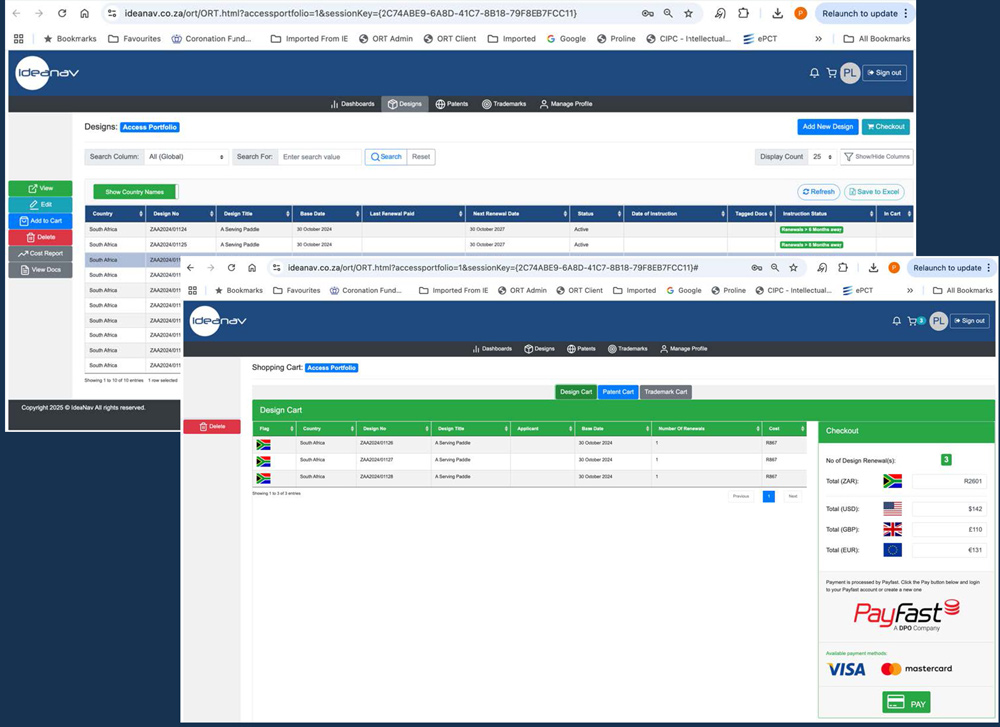Expand bookmarks overflow chevron in back browser
The height and width of the screenshot is (727, 1000).
pos(818,39)
